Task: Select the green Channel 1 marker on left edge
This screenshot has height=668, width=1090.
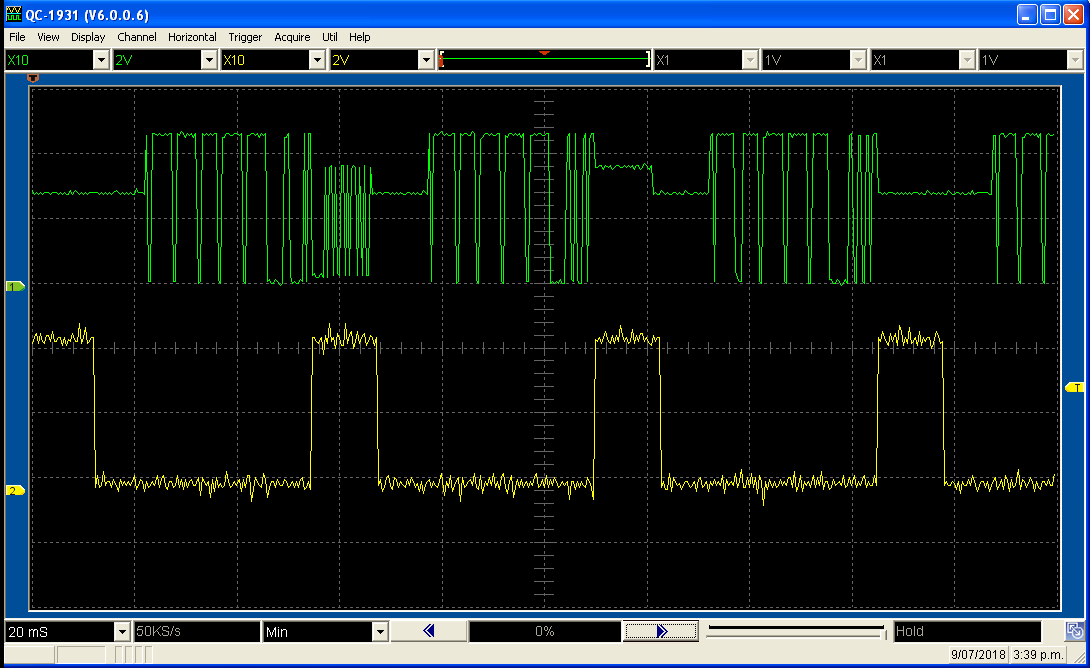Action: tap(14, 286)
